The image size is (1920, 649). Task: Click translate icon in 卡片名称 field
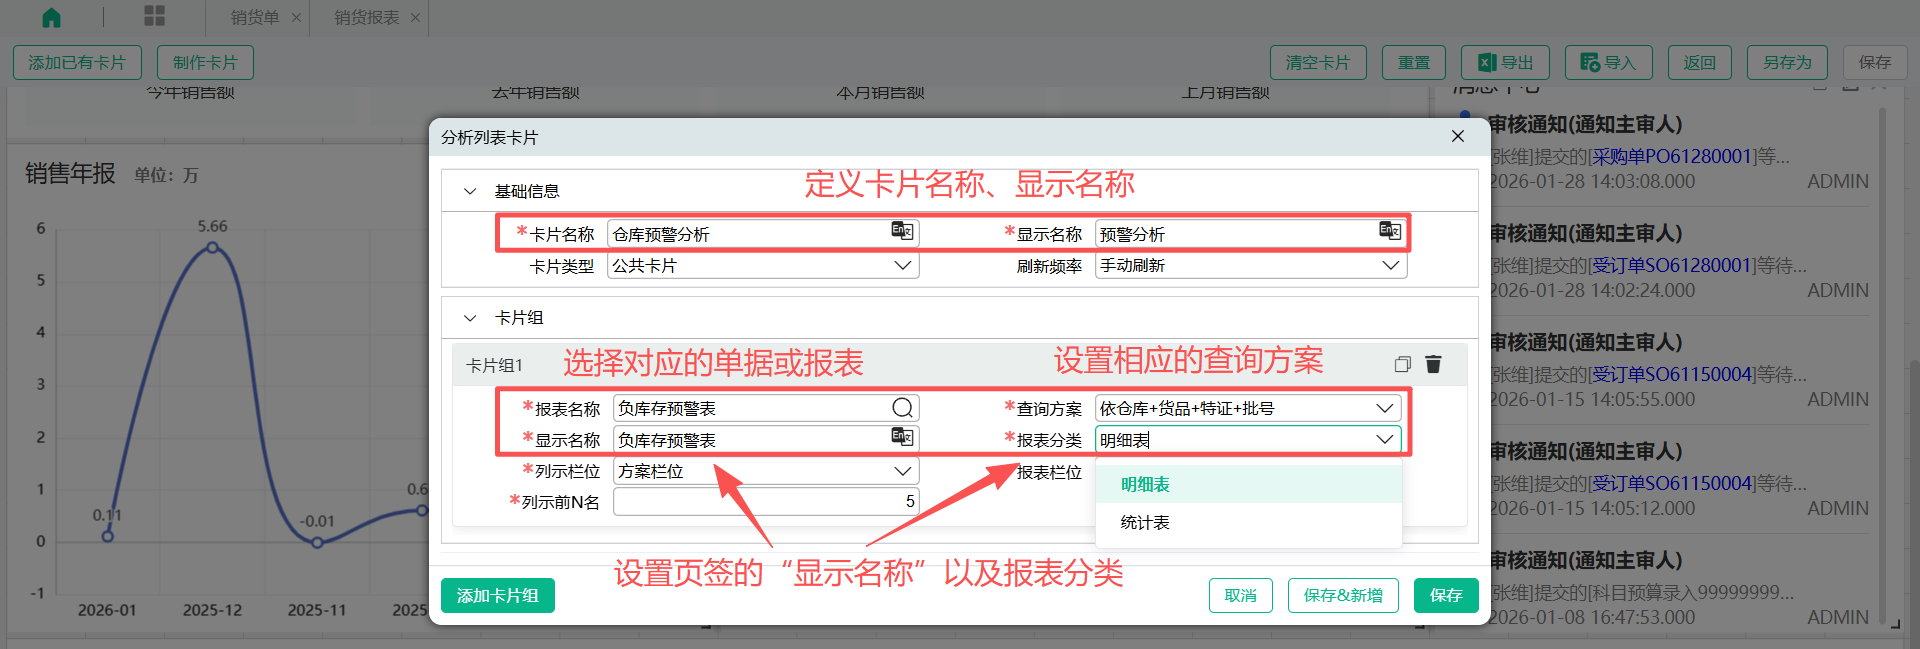pyautogui.click(x=902, y=231)
